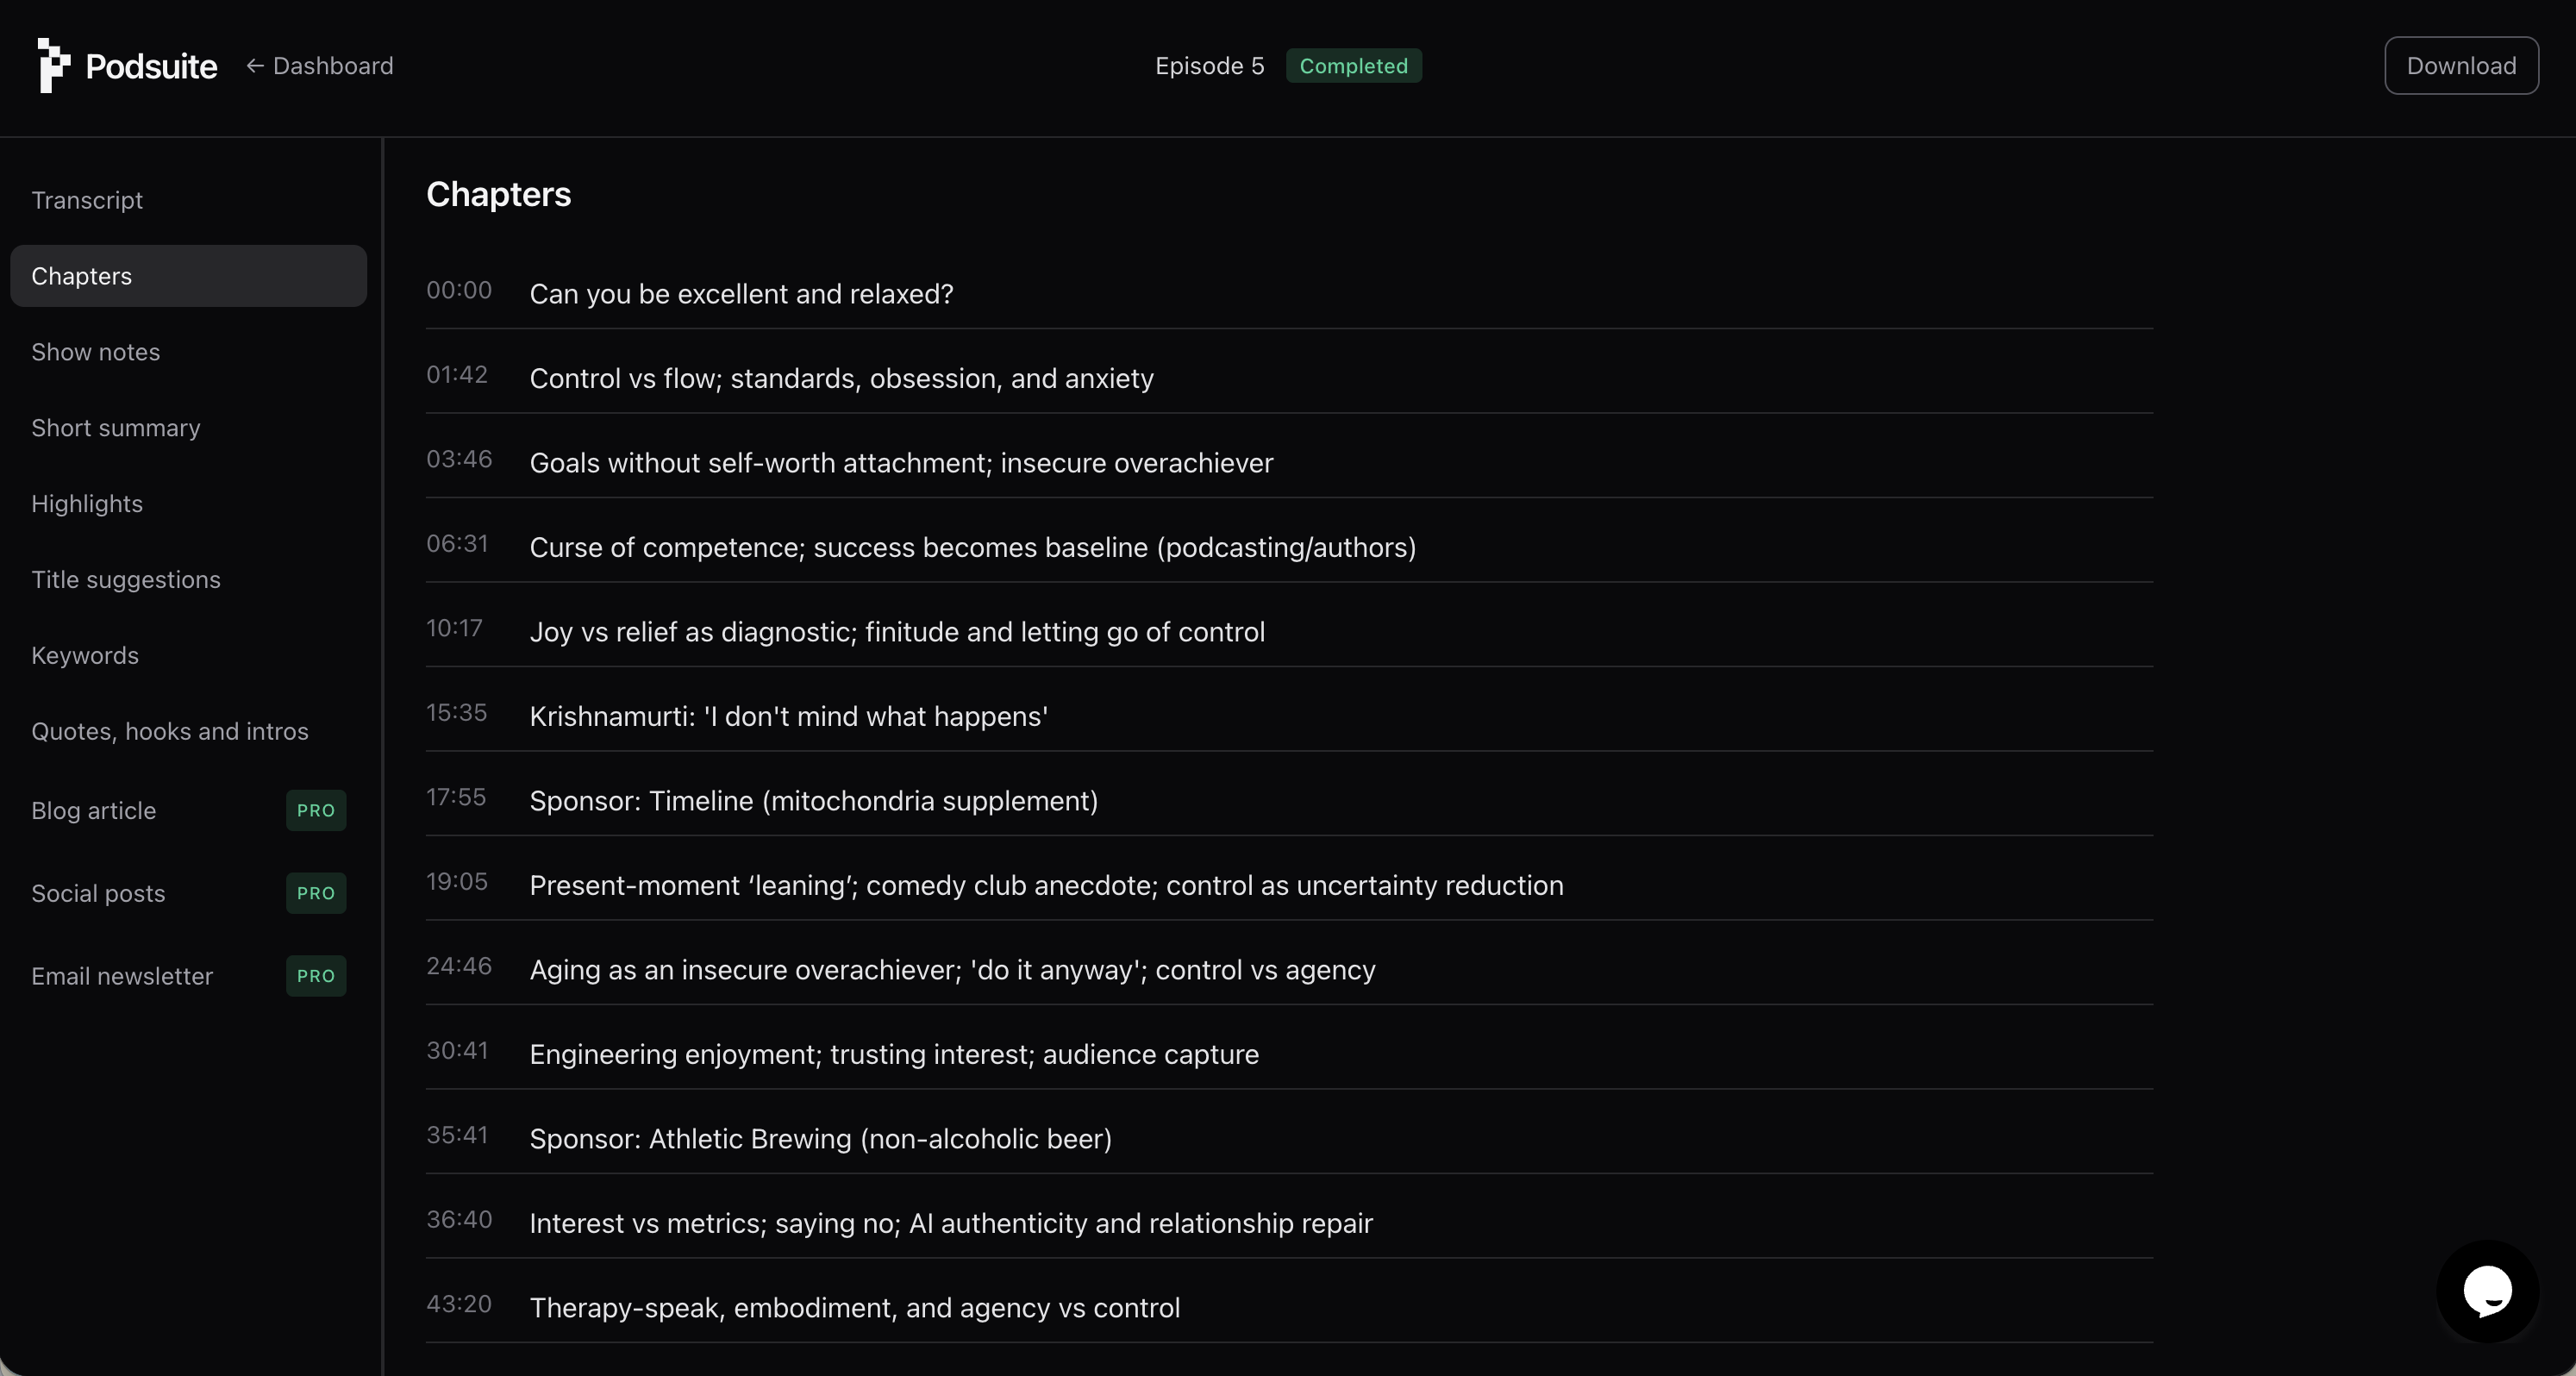2576x1376 pixels.
Task: Click the Download button
Action: (2462, 65)
